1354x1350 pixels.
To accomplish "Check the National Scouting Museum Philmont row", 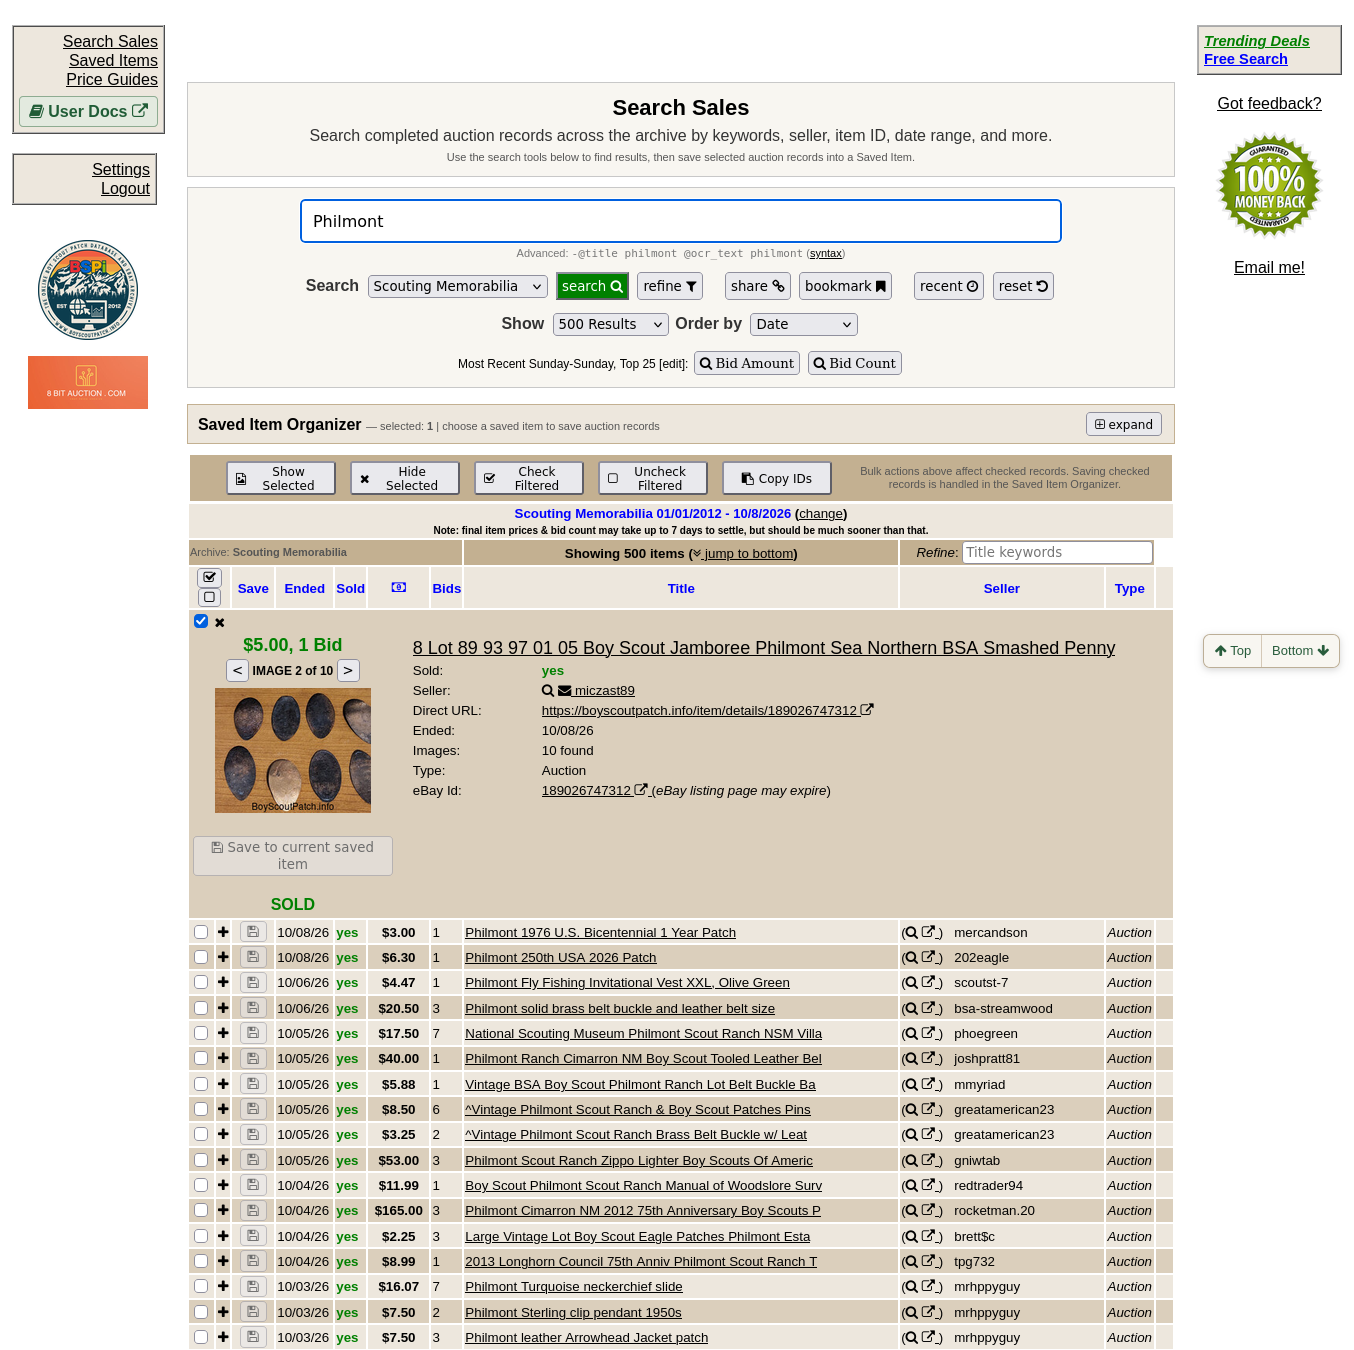I will point(201,1033).
